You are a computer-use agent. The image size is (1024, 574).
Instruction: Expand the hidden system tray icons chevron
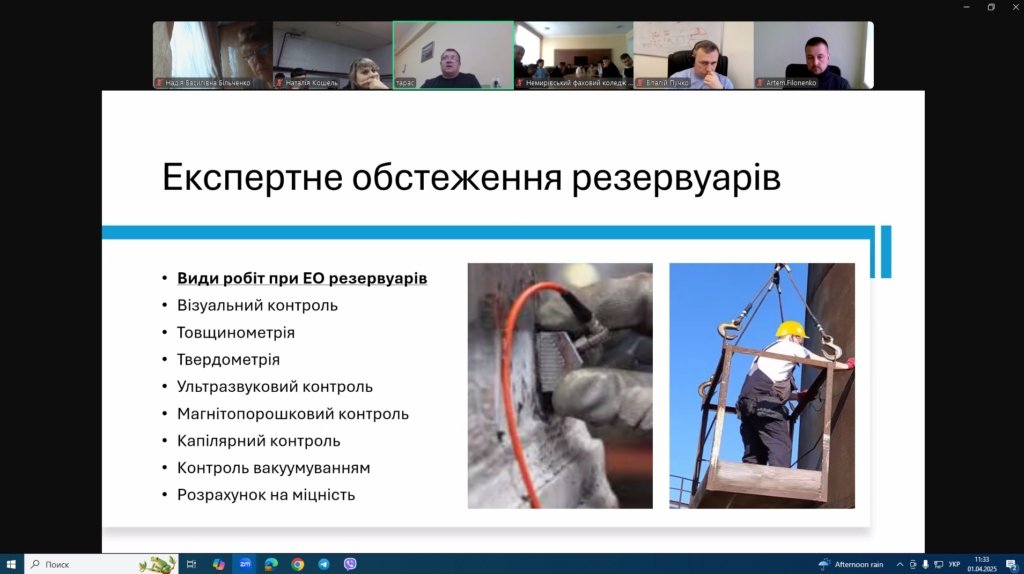click(x=899, y=564)
